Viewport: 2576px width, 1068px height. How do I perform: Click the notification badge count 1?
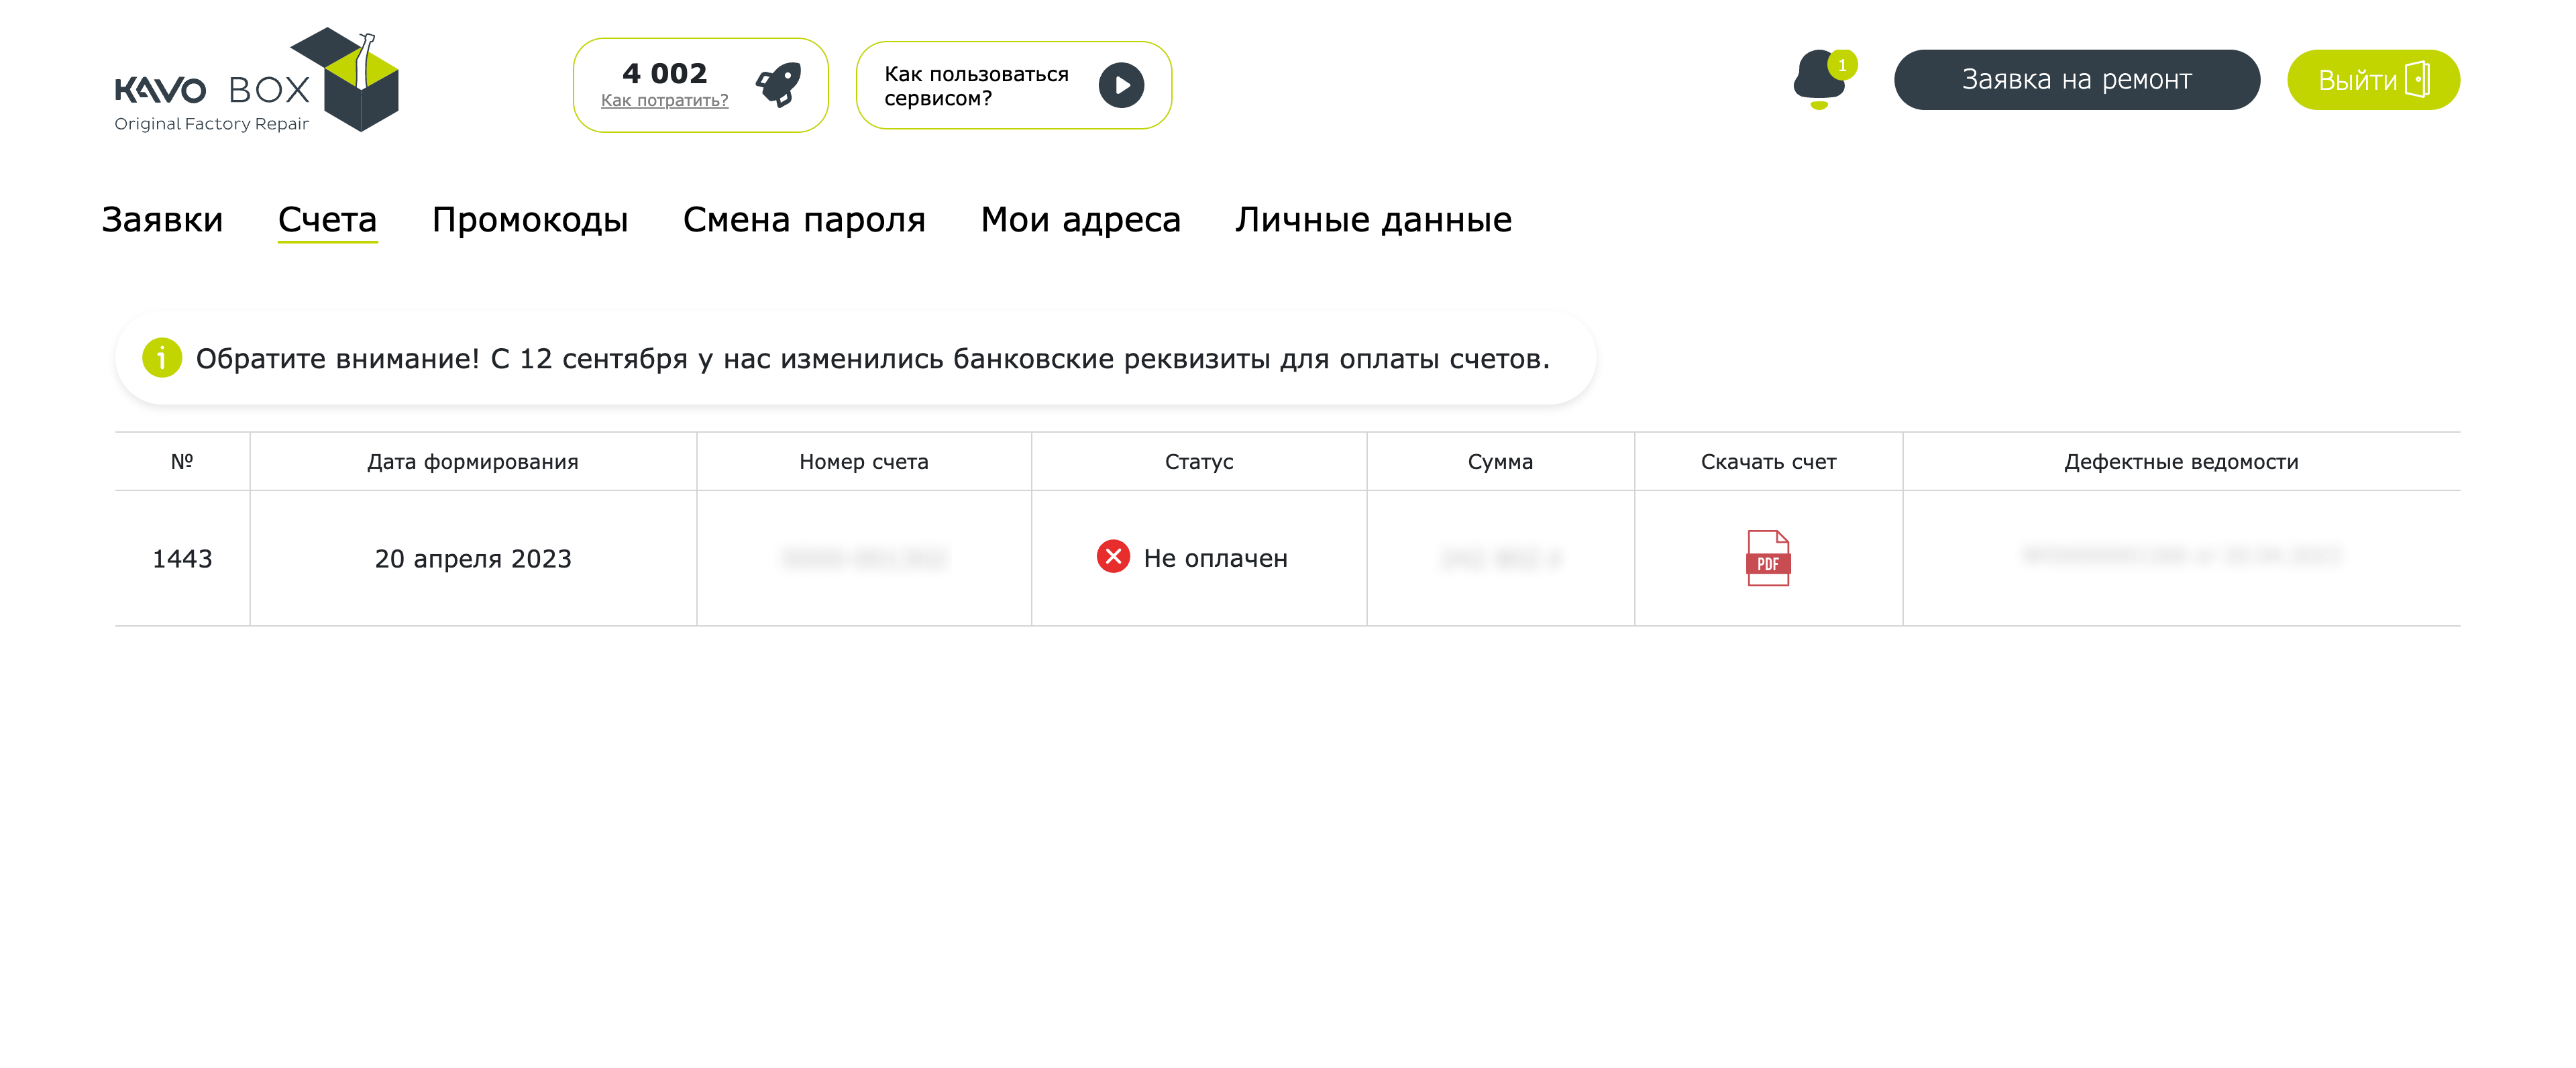pyautogui.click(x=1842, y=65)
